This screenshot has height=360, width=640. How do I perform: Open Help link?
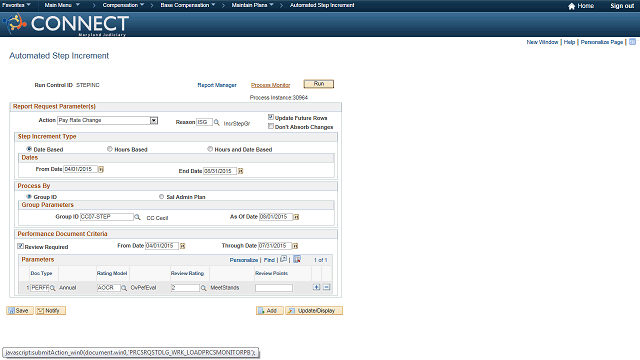tap(569, 42)
